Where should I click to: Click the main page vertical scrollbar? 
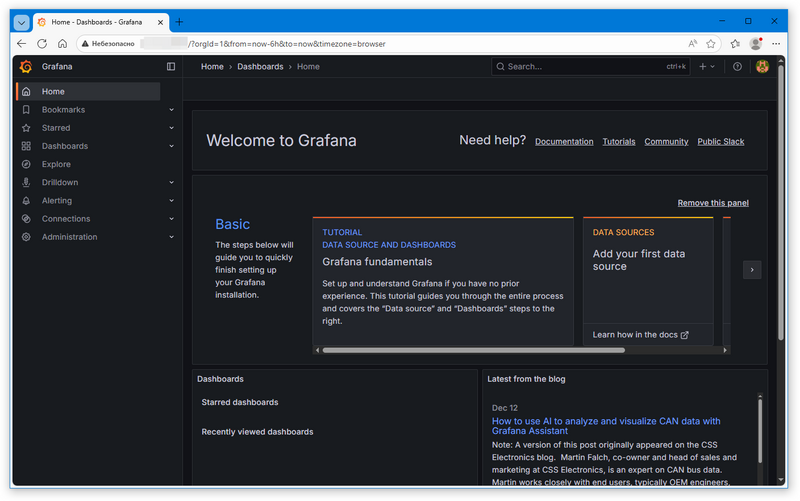click(x=781, y=202)
